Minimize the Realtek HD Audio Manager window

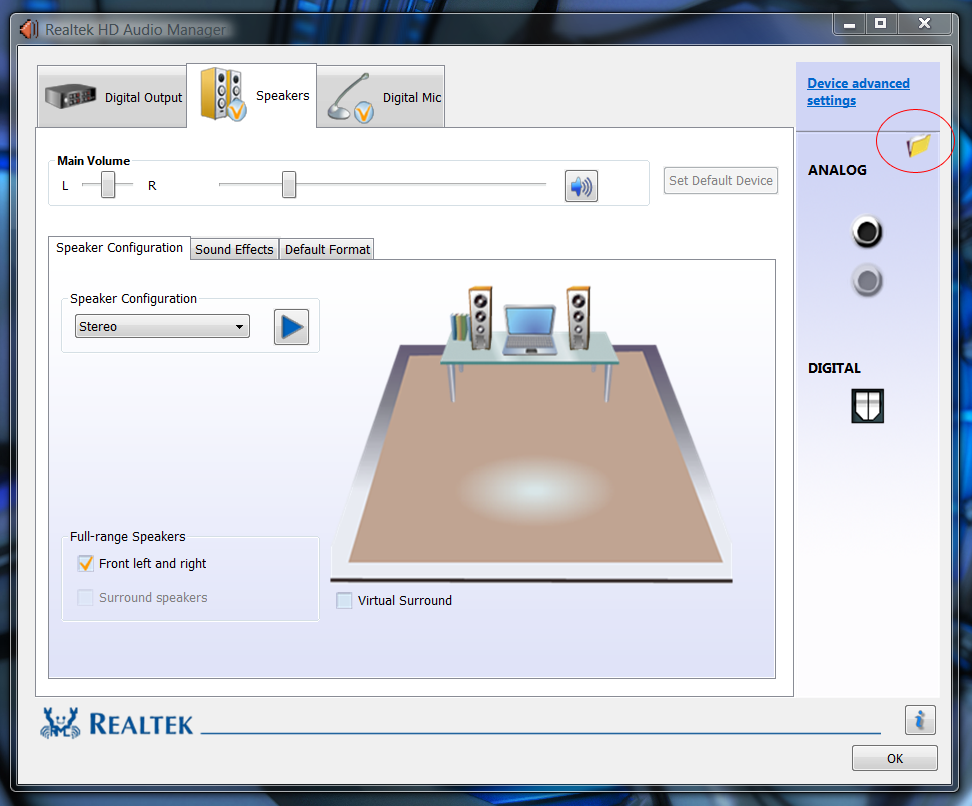coord(849,24)
